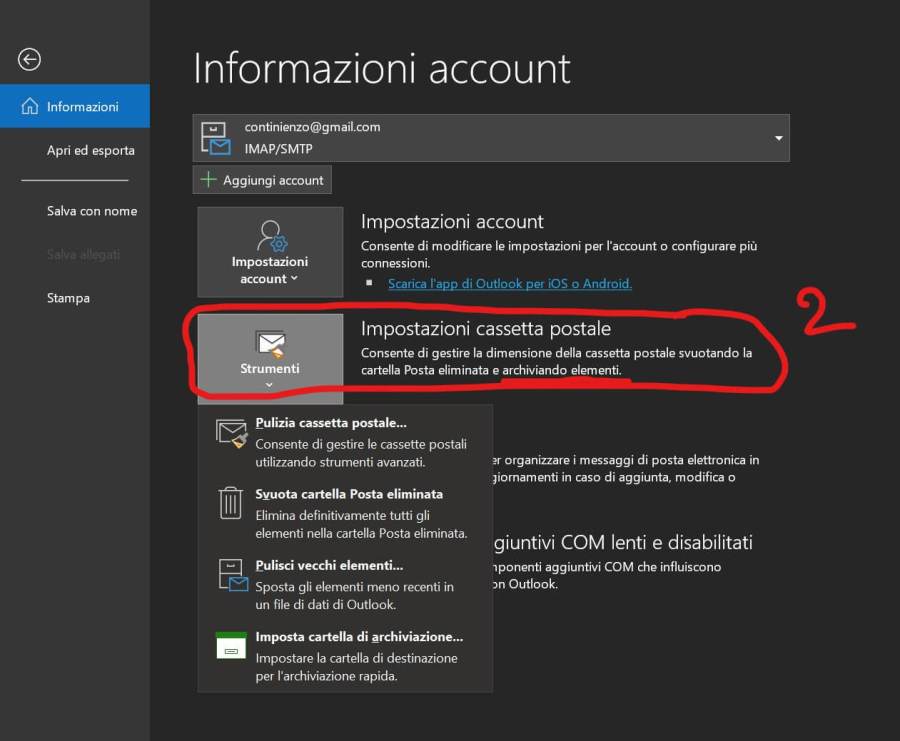The height and width of the screenshot is (741, 900).
Task: Click the trash can icon for Posta eliminata
Action: click(x=231, y=503)
